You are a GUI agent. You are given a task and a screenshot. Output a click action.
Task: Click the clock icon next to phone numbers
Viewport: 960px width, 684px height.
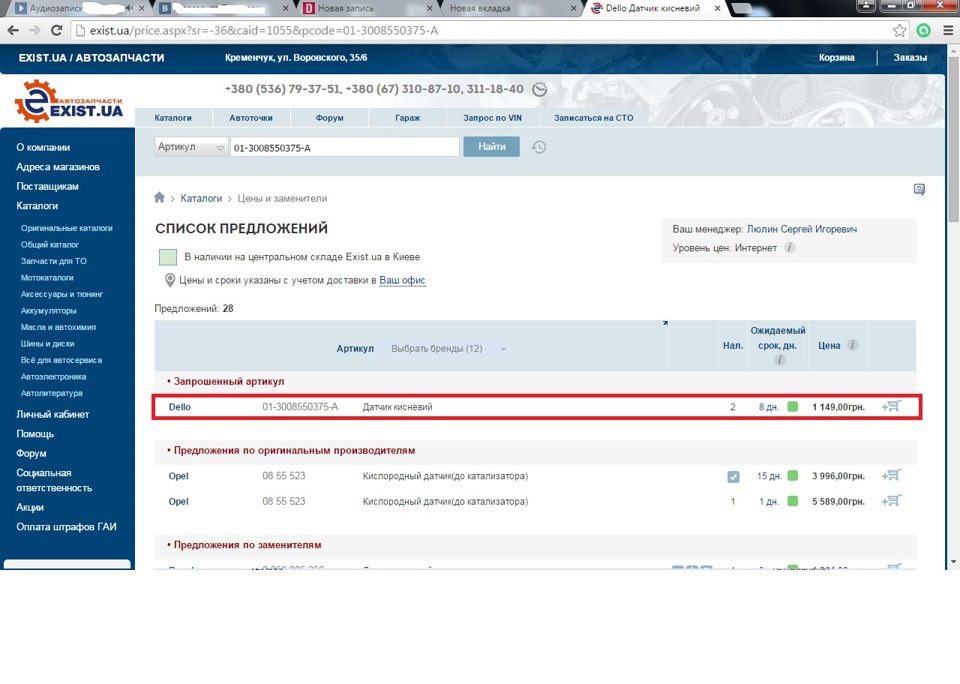point(539,89)
